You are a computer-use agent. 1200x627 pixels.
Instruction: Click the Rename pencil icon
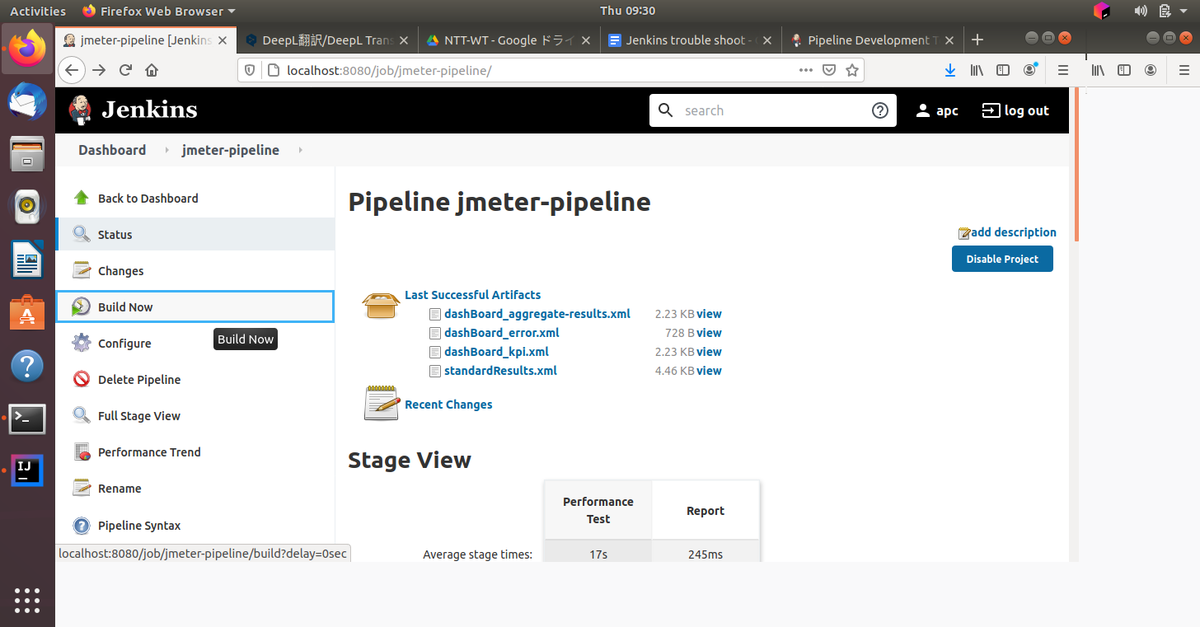tap(81, 488)
